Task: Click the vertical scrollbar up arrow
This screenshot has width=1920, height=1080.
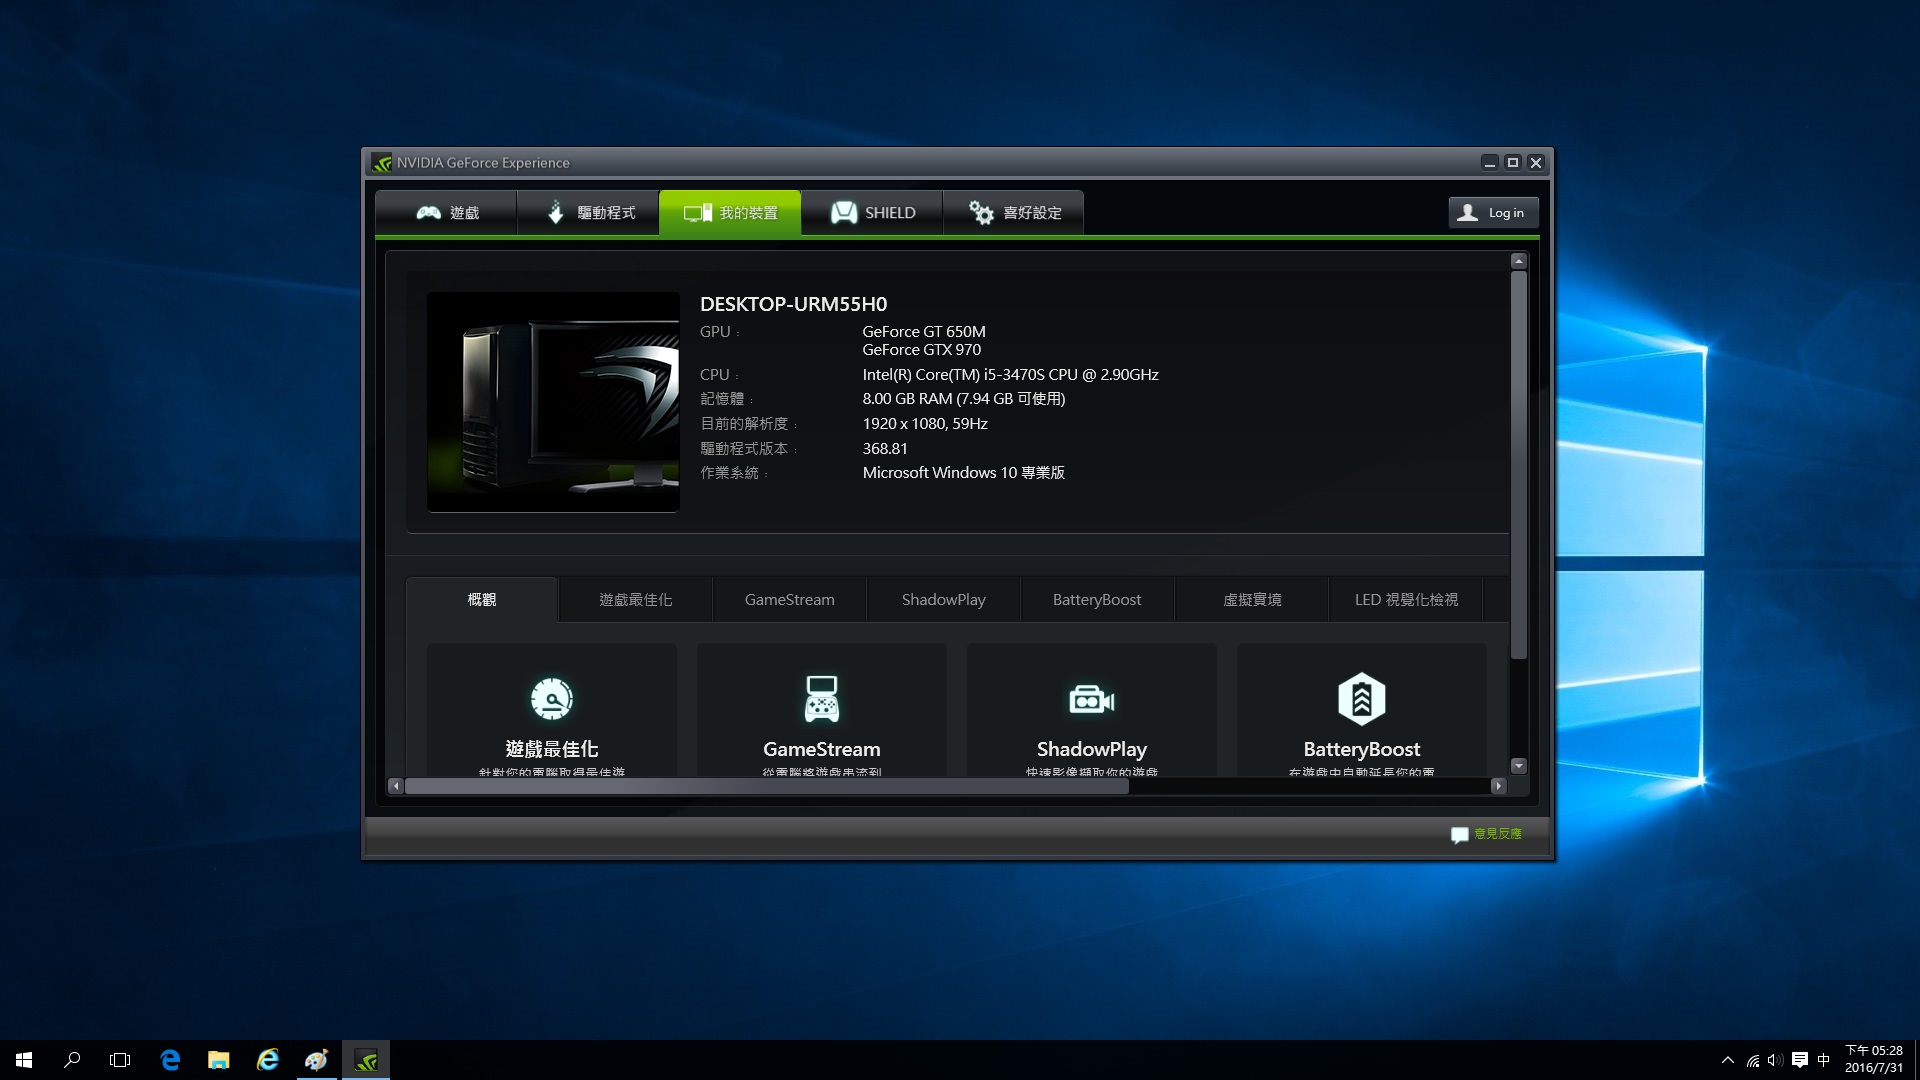Action: [1519, 261]
